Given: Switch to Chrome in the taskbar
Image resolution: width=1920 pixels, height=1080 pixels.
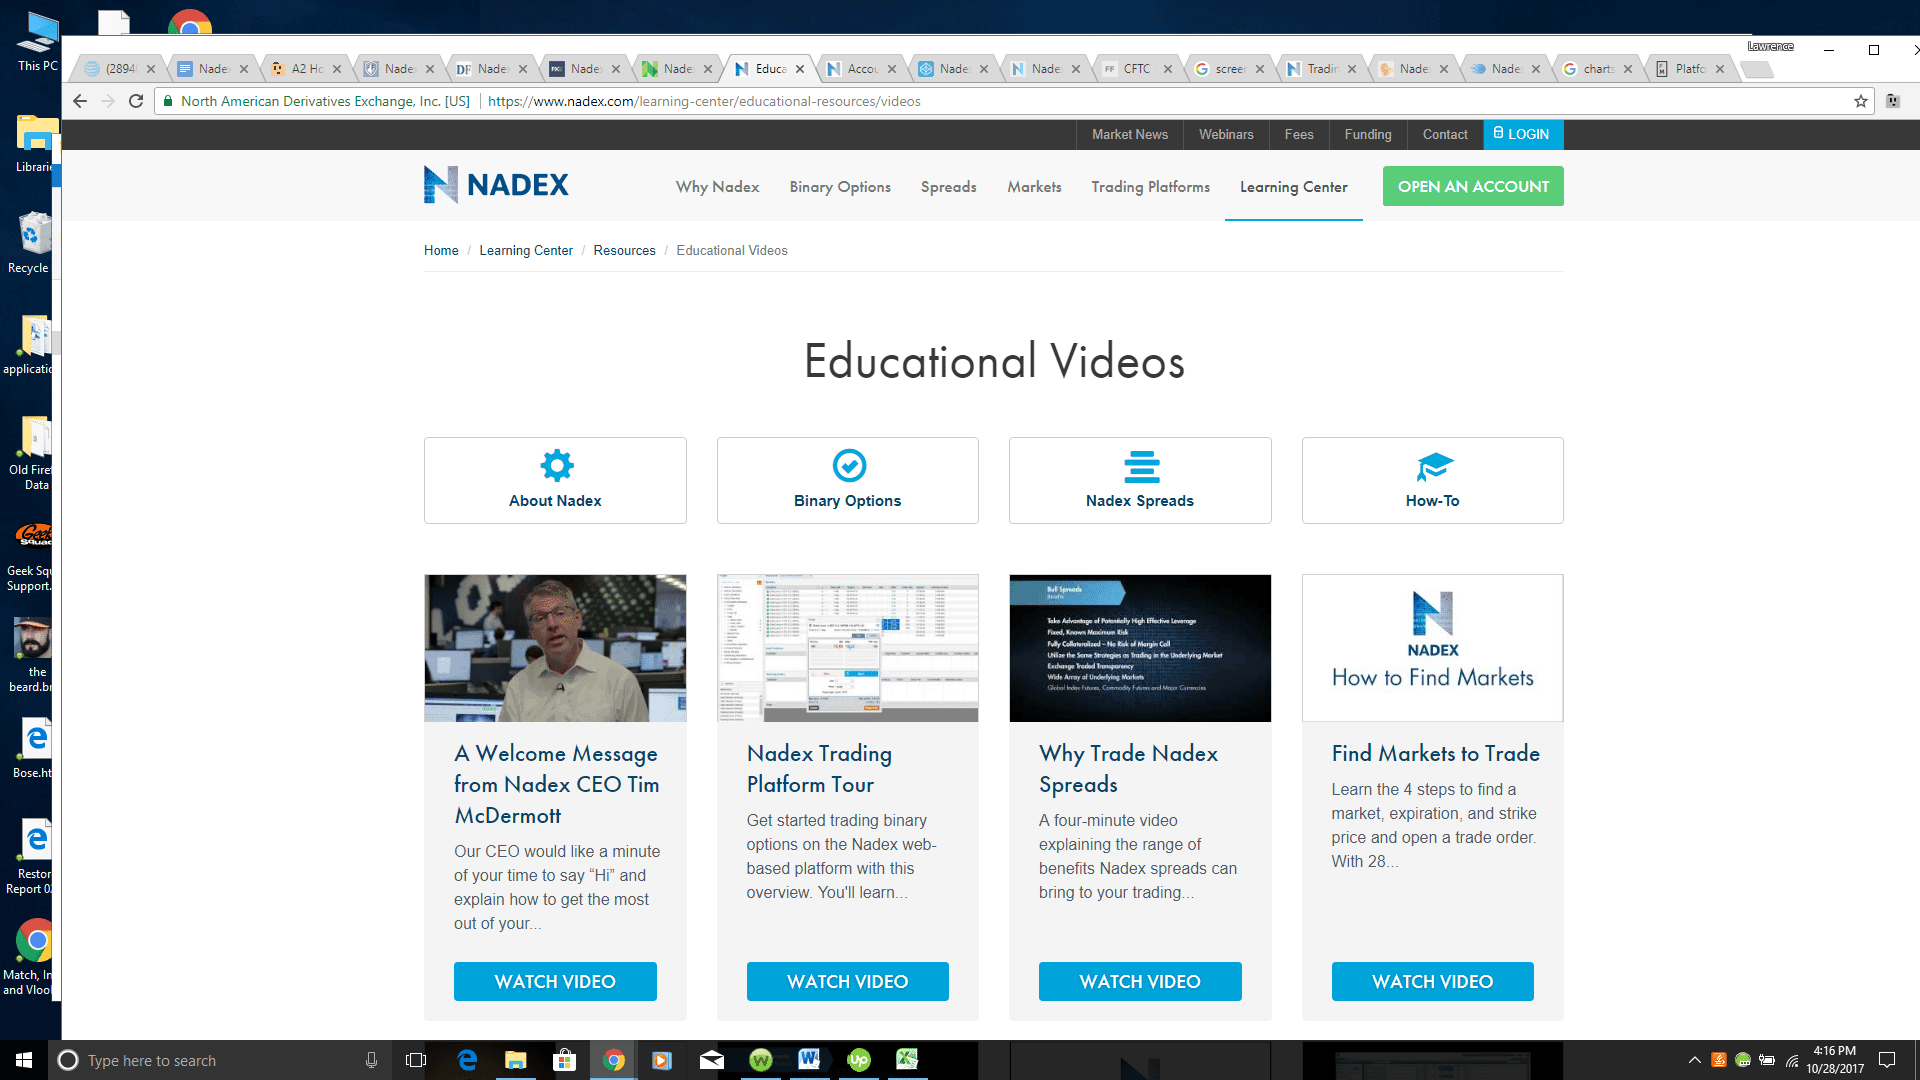Looking at the screenshot, I should (x=614, y=1060).
